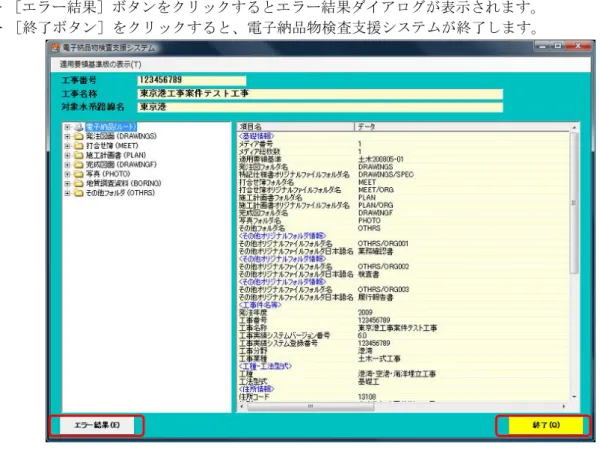Click the data list scroll-up arrow

point(574,127)
